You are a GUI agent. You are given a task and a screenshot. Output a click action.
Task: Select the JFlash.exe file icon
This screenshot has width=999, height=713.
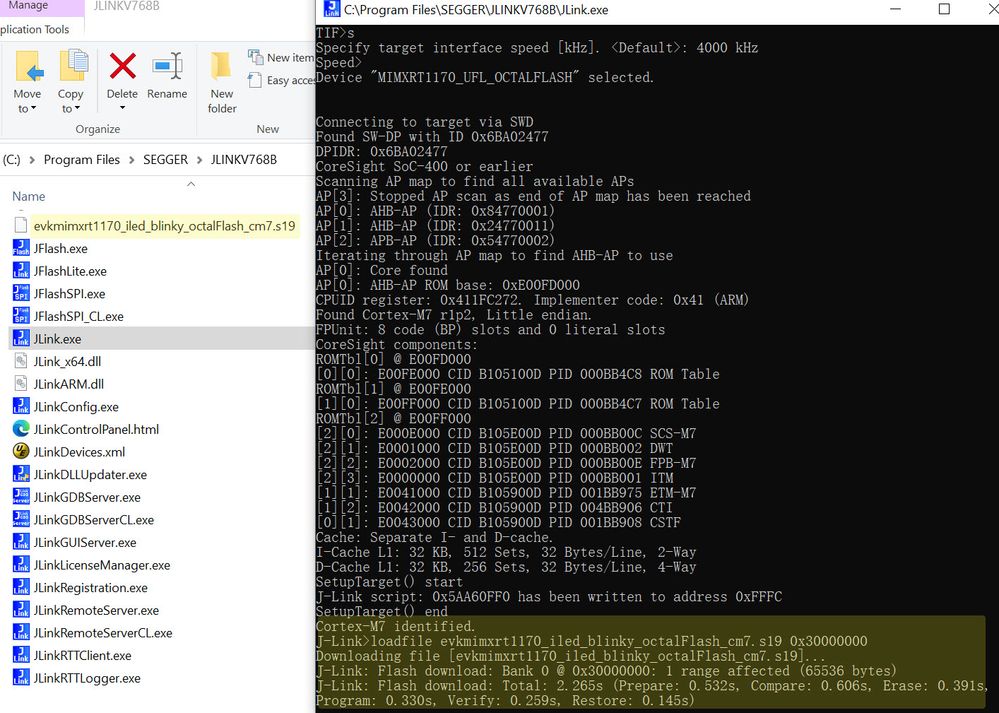tap(21, 248)
